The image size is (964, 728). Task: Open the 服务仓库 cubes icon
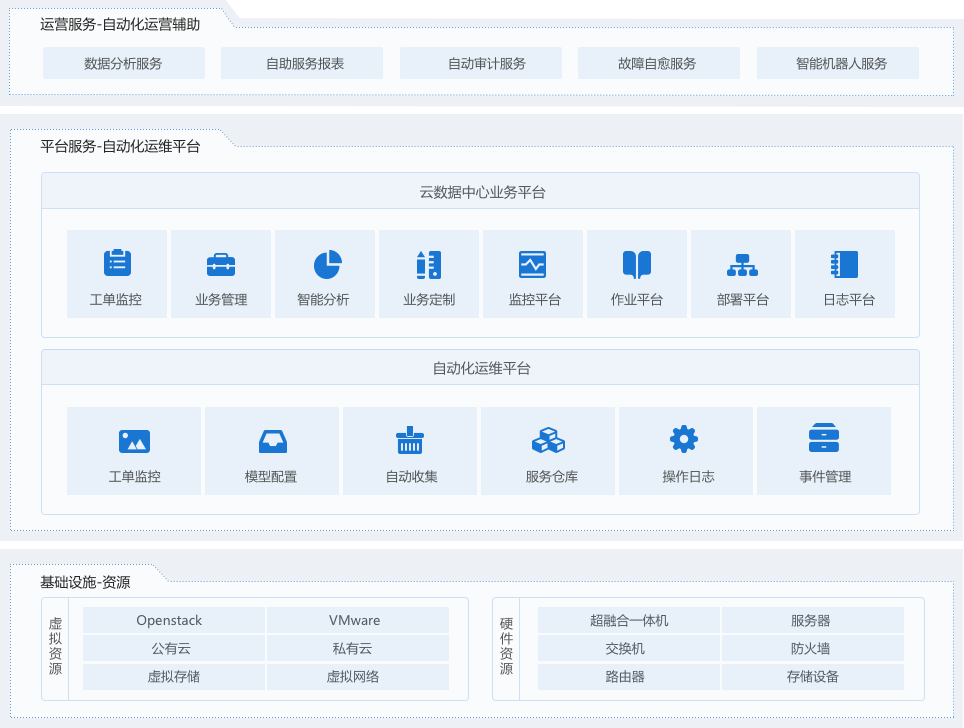tap(548, 438)
